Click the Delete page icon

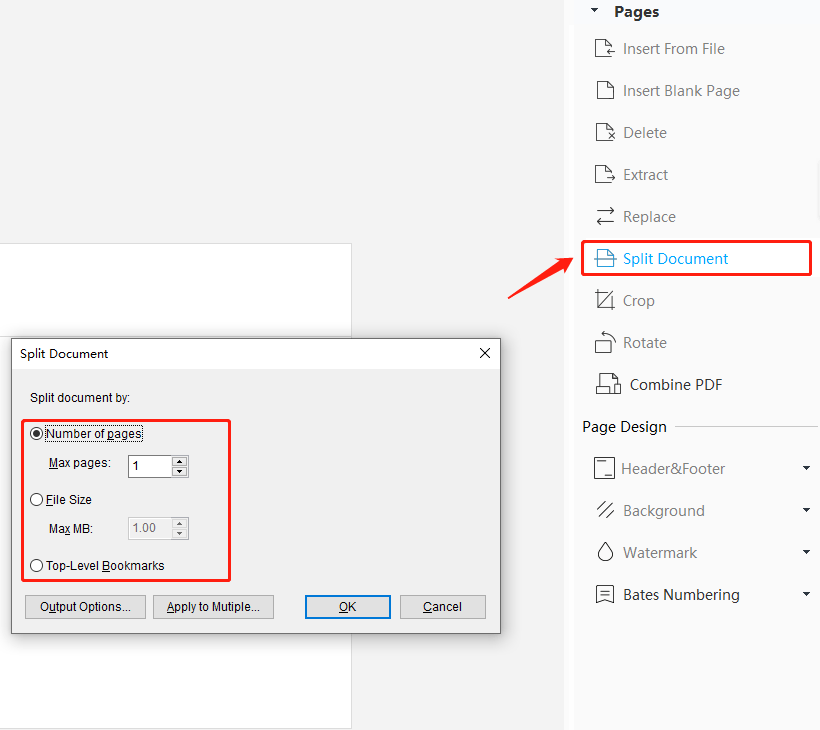click(605, 132)
